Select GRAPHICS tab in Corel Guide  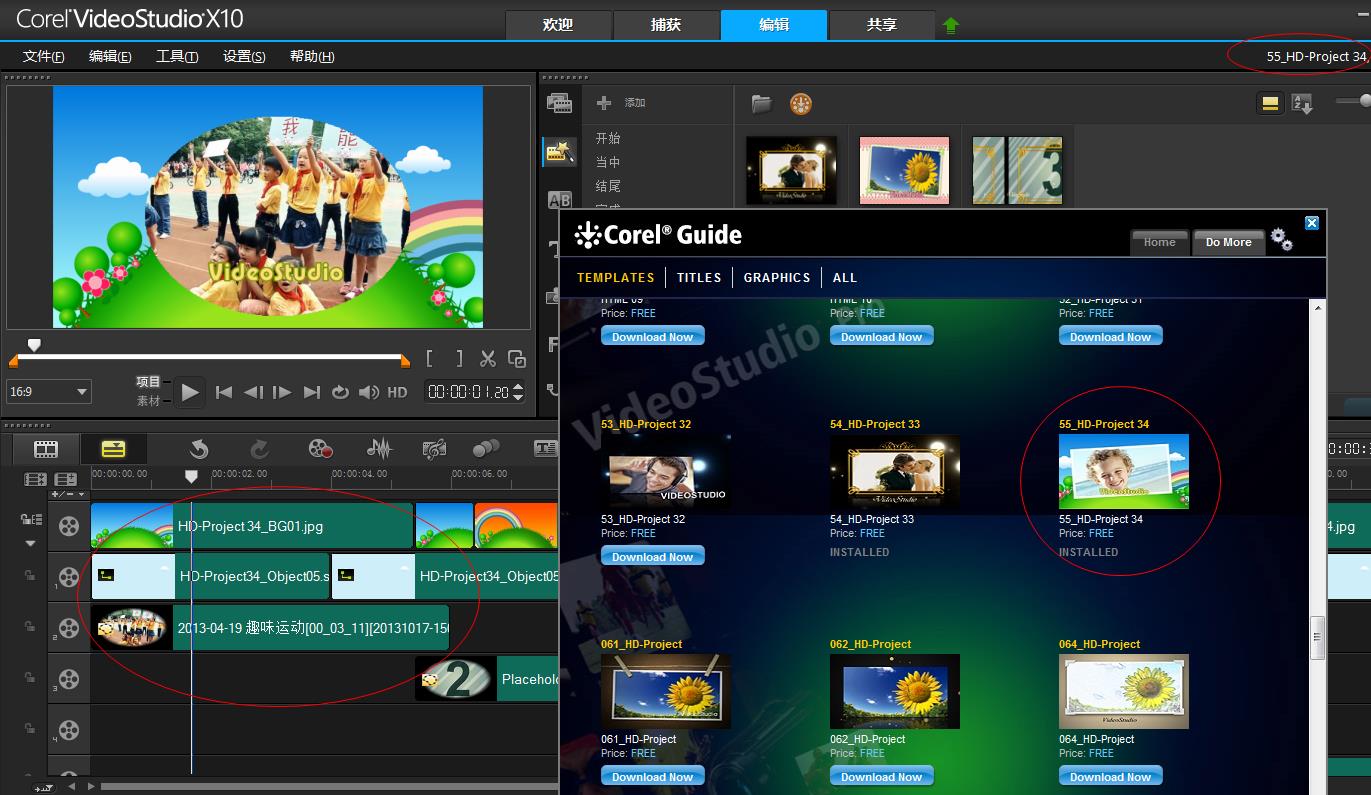tap(777, 277)
